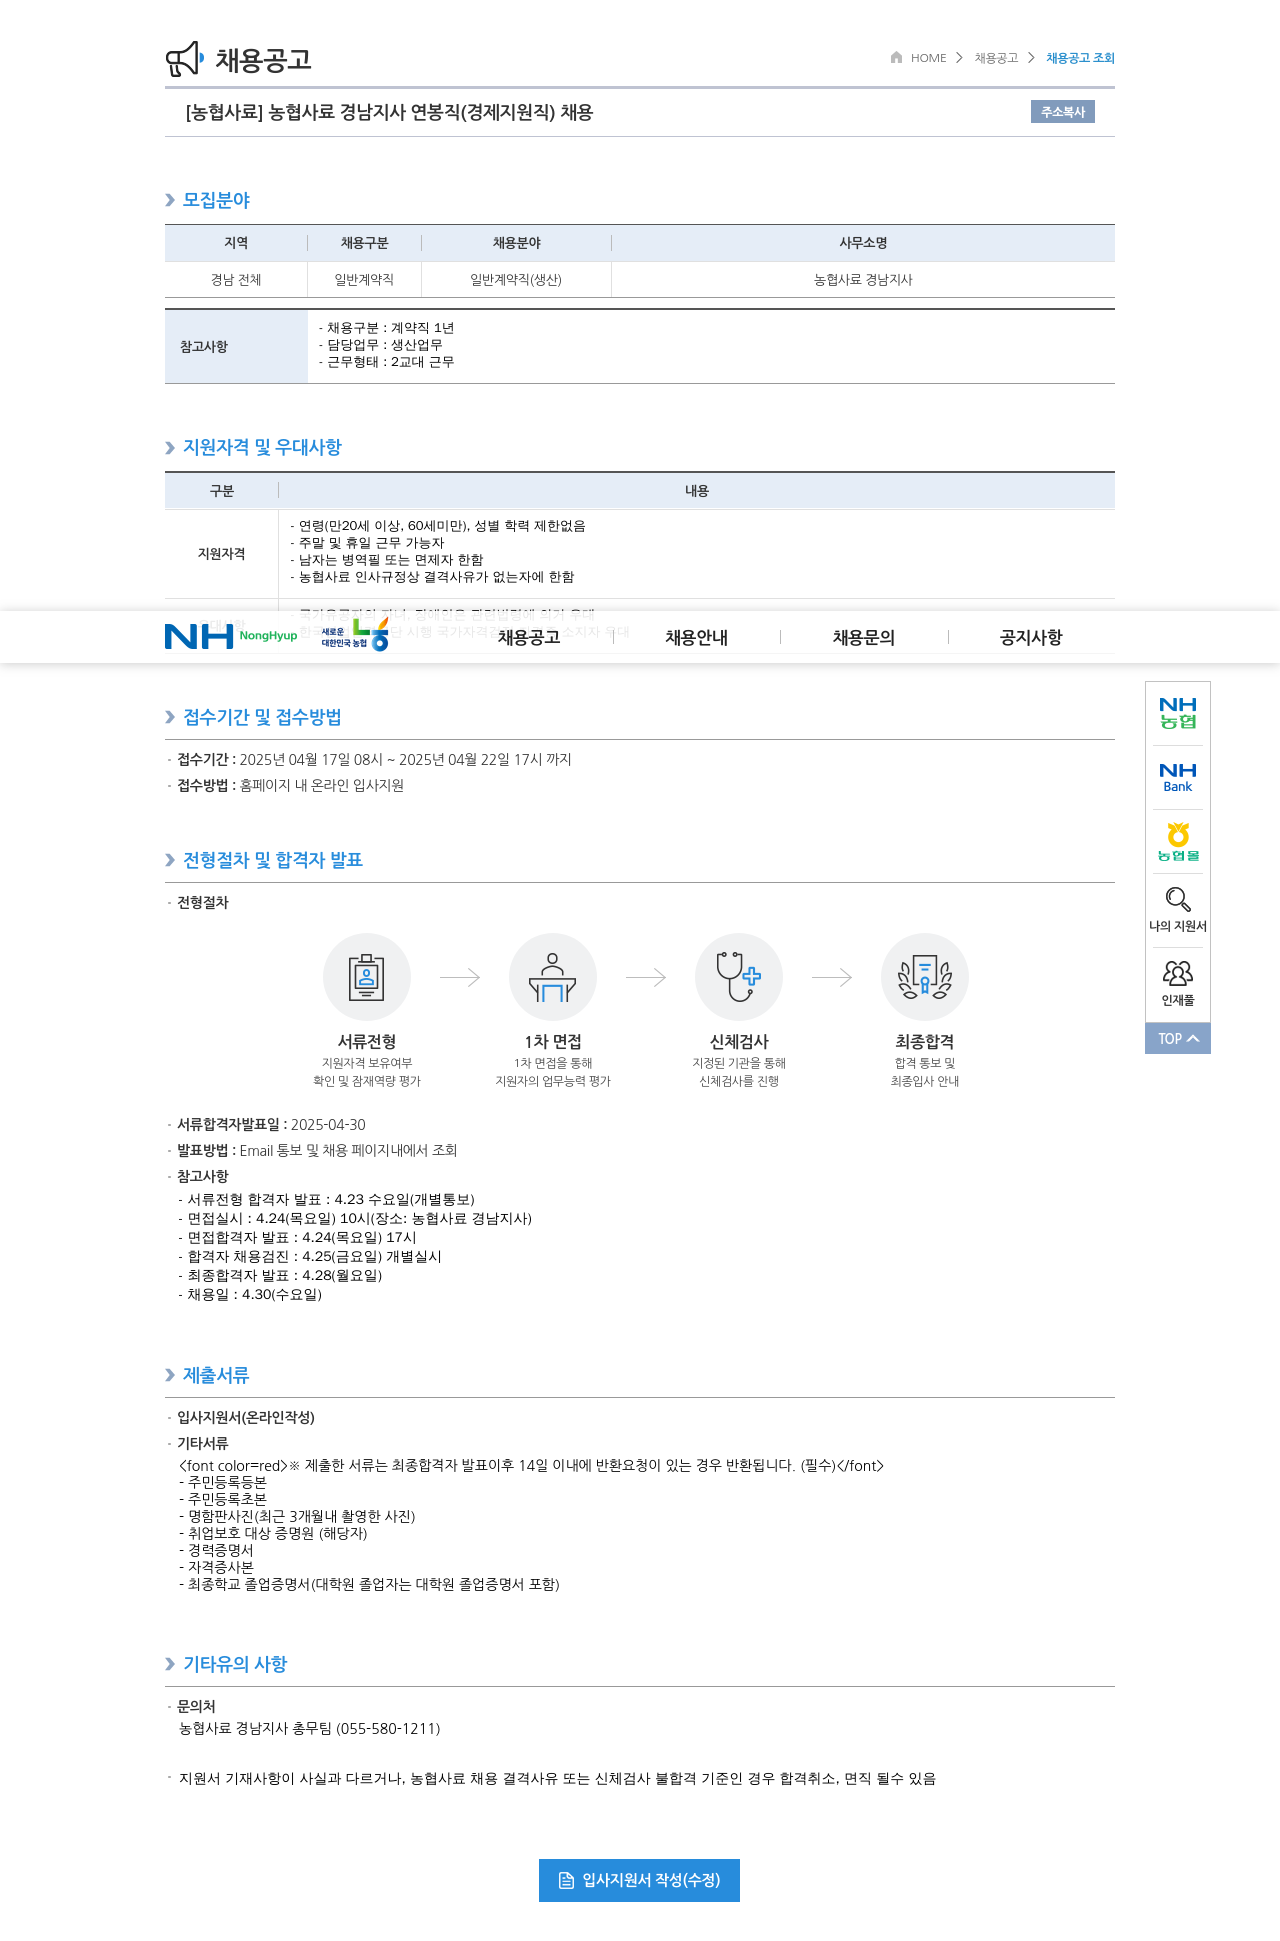Screen dimensions: 1280x1941
Task: Click the 1차 면접 interview step icon
Action: coord(553,977)
